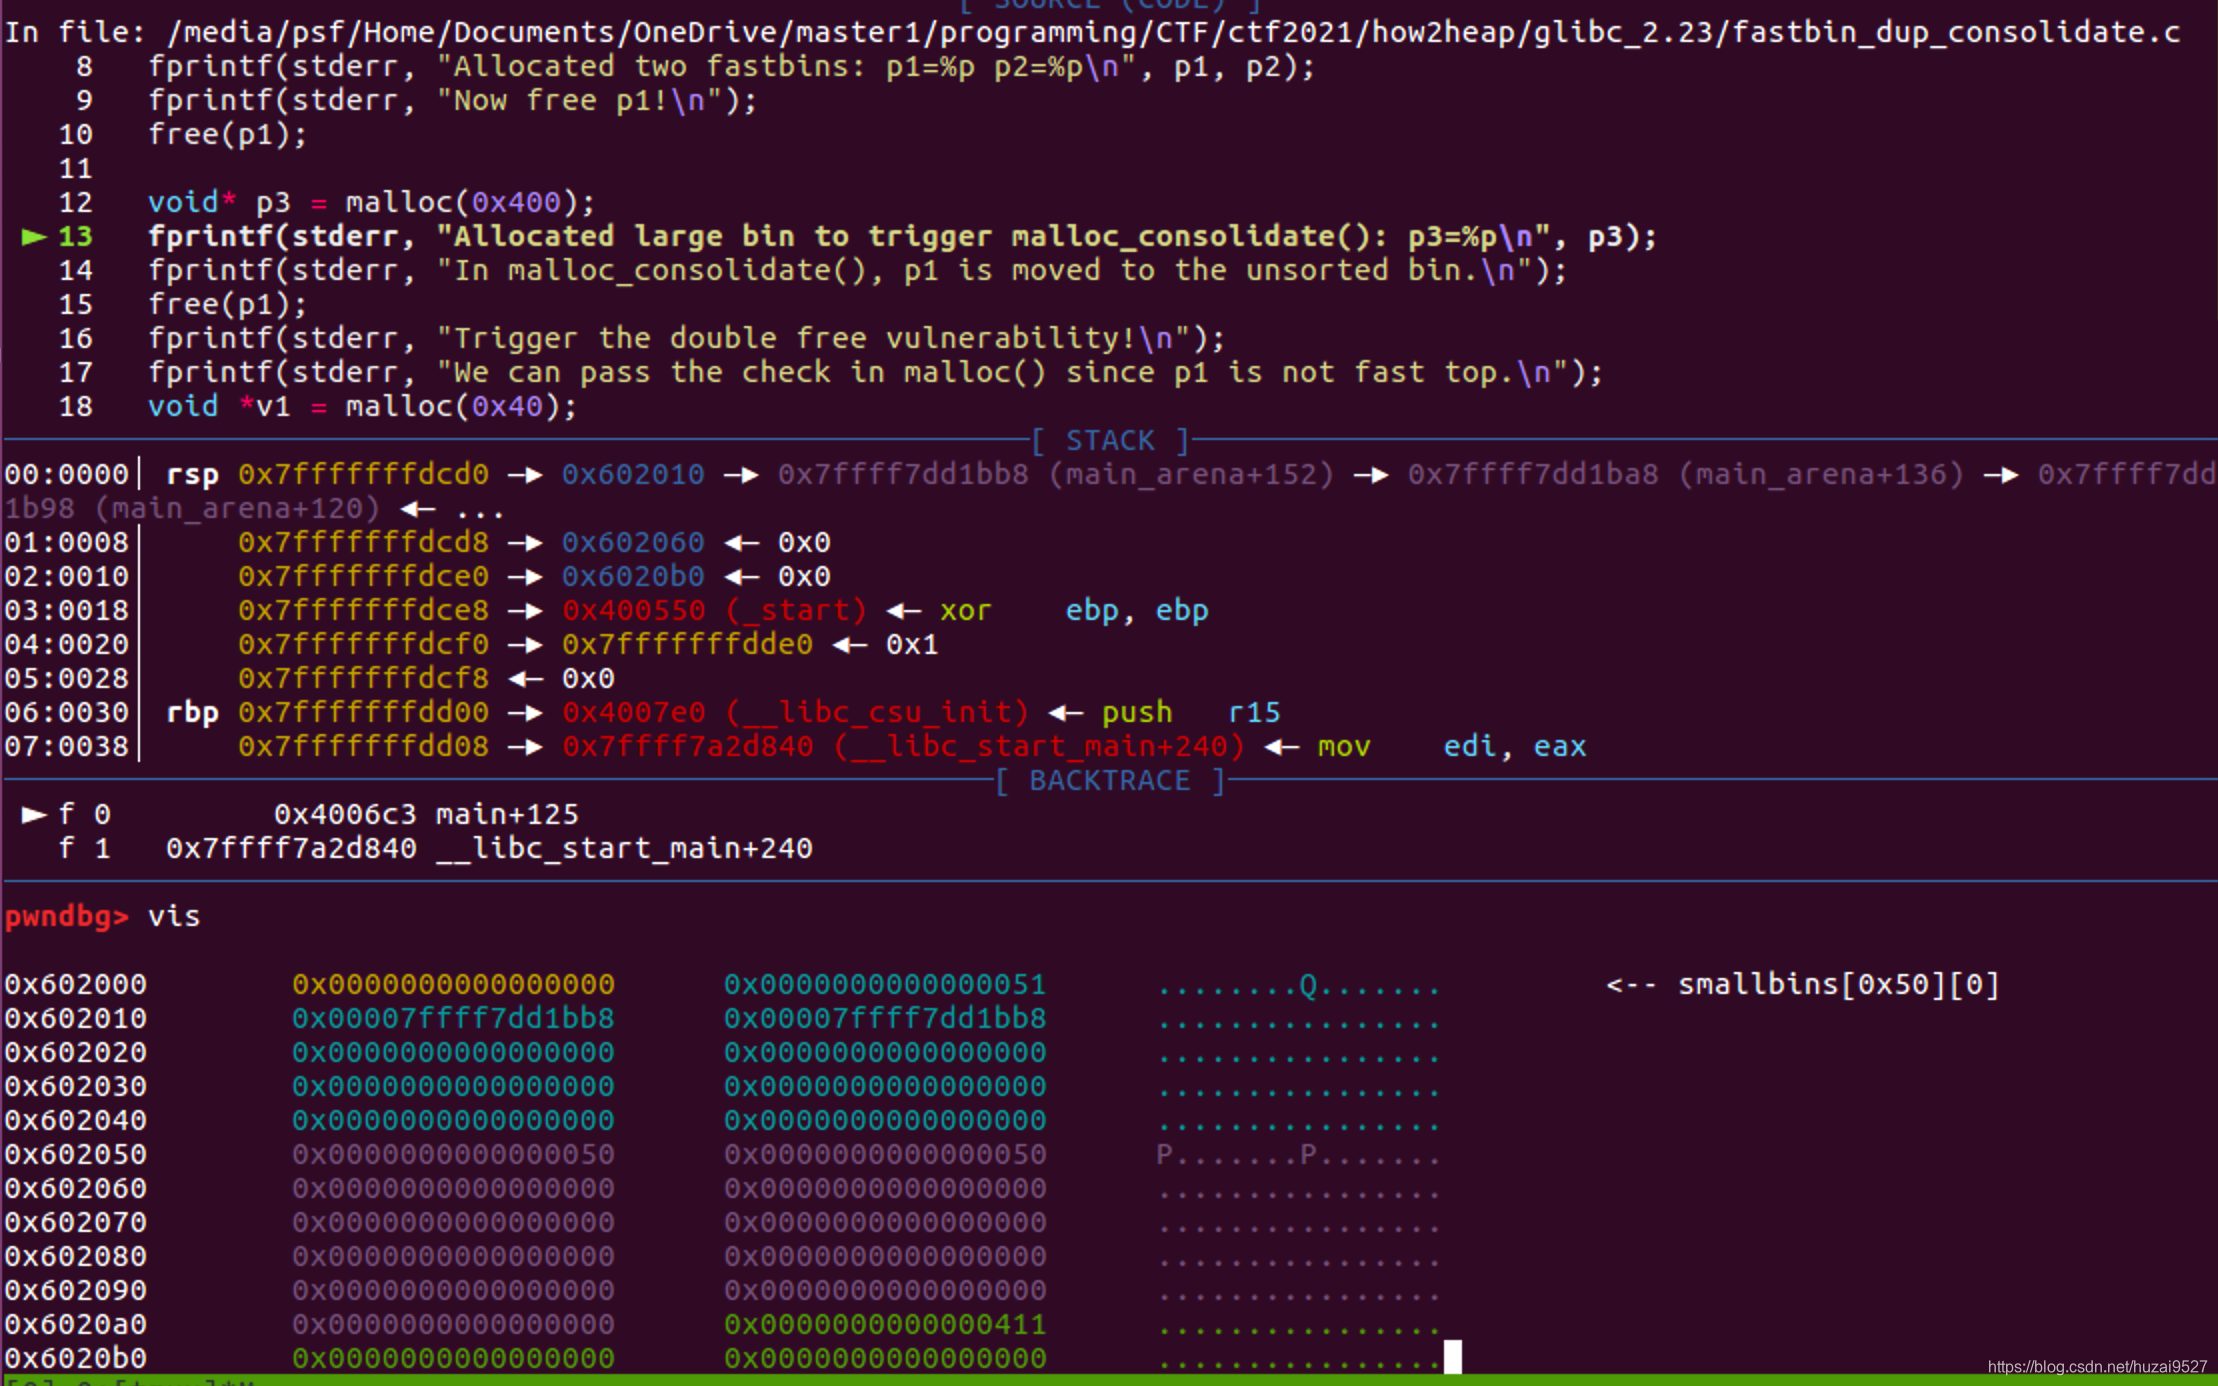Click heap address 0x602050 row label
The height and width of the screenshot is (1386, 2218).
tap(75, 1155)
